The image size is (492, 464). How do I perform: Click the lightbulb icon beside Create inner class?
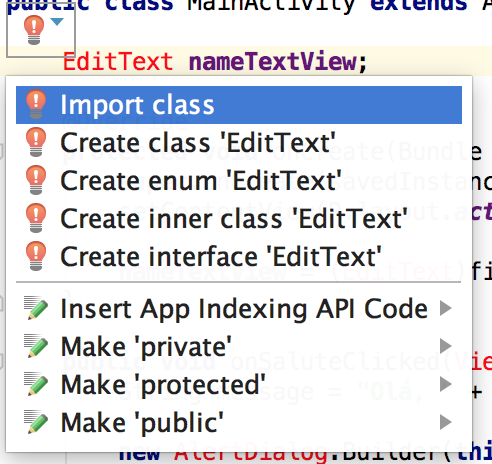tap(36, 218)
